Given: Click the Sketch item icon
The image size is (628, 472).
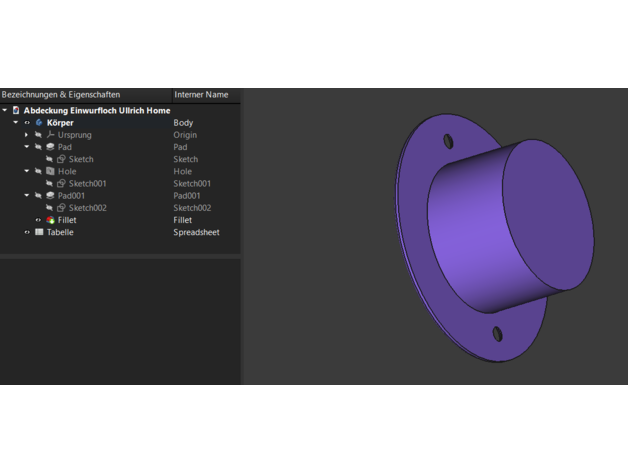Looking at the screenshot, I should click(x=61, y=159).
